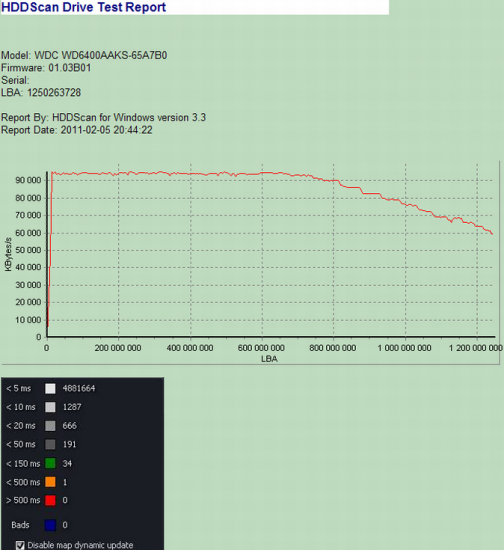Viewport: 504px width, 550px height.
Task: Click the red swatch for > 500 ms
Action: [50, 500]
